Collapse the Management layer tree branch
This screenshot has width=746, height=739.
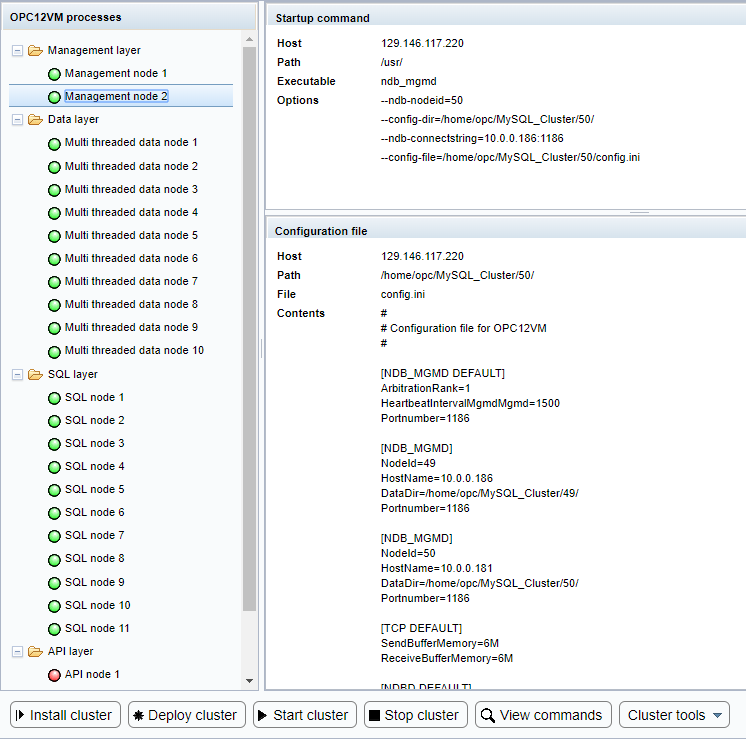tap(17, 50)
